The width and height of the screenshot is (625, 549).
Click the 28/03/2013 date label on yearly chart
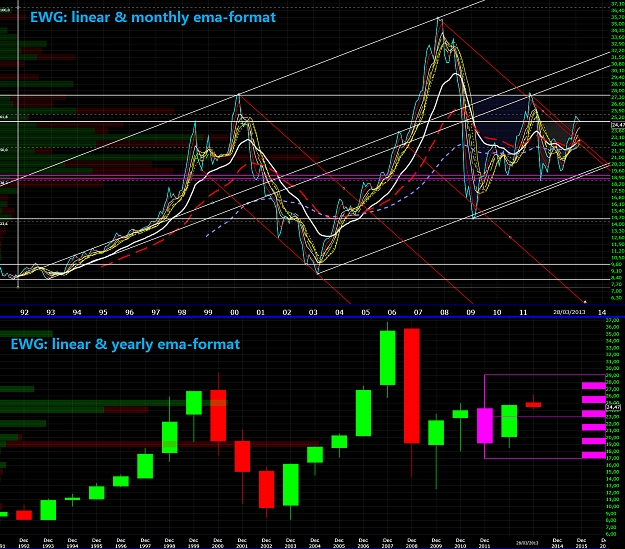click(x=528, y=543)
